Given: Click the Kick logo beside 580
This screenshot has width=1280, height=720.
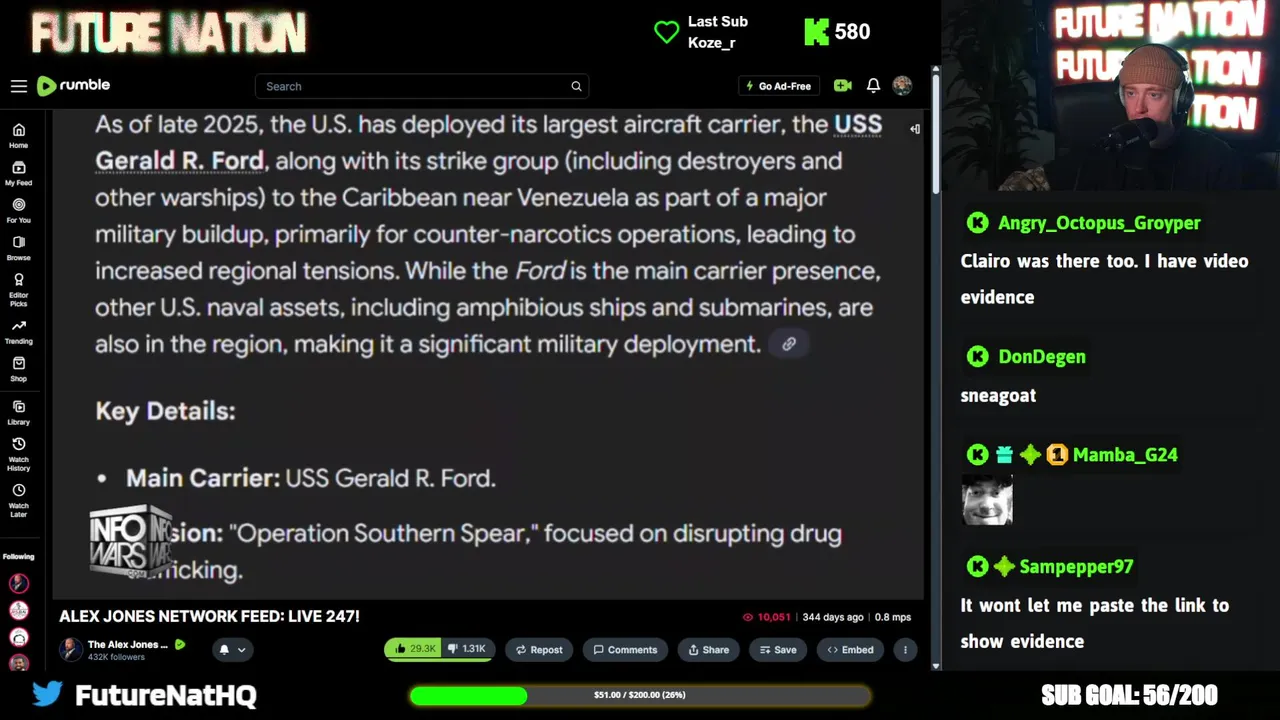Looking at the screenshot, I should click(817, 32).
